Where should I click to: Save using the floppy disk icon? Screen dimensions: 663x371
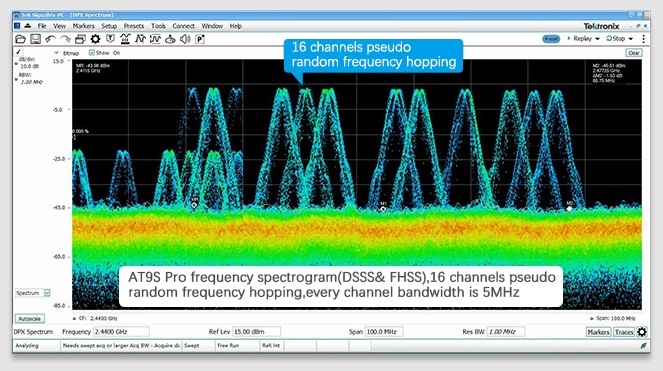point(36,39)
